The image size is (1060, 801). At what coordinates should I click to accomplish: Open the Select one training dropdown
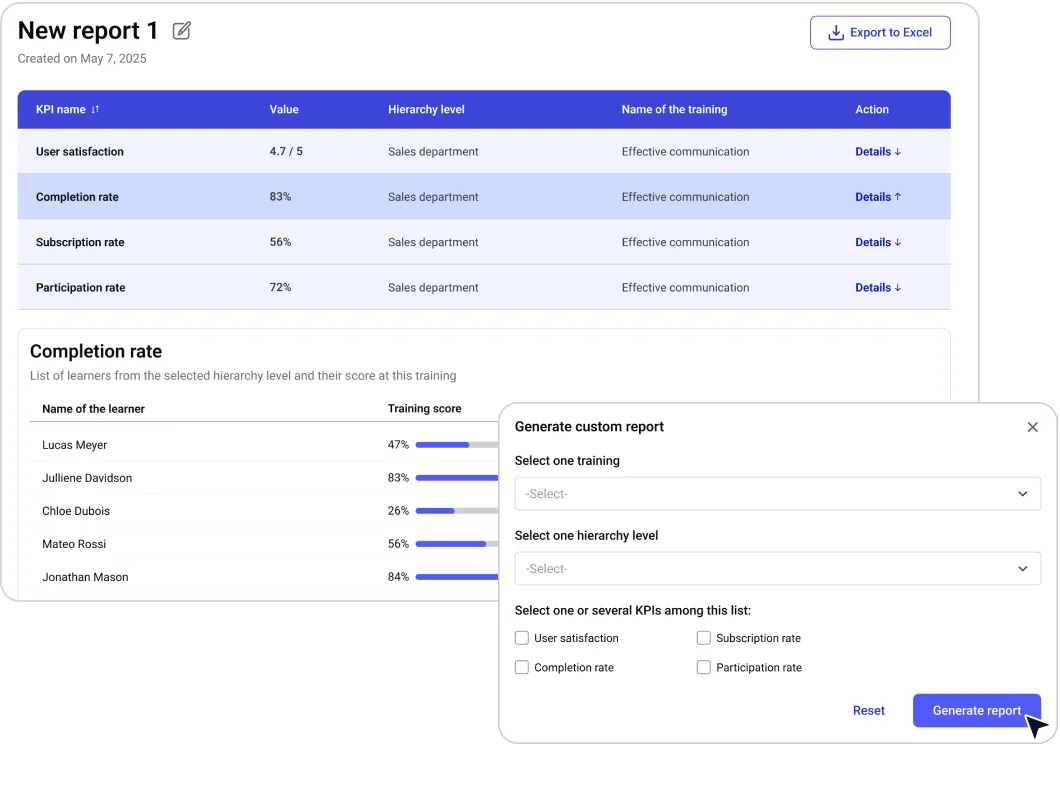777,494
